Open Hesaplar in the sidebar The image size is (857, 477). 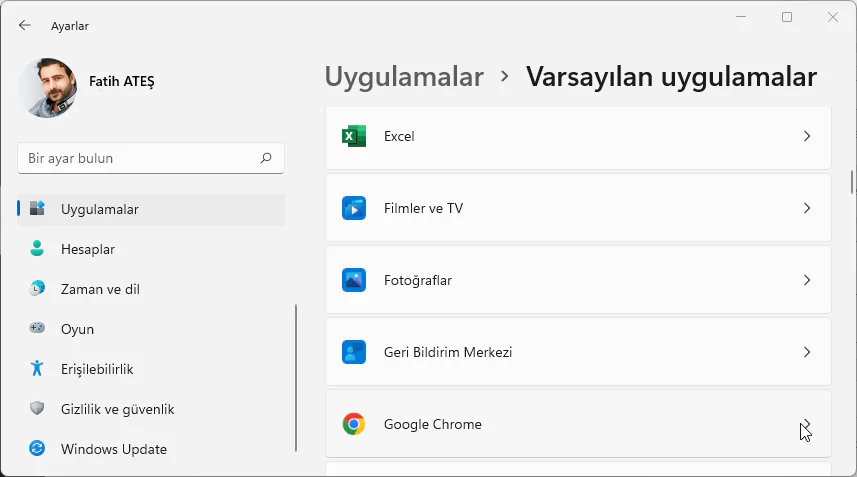pyautogui.click(x=88, y=249)
